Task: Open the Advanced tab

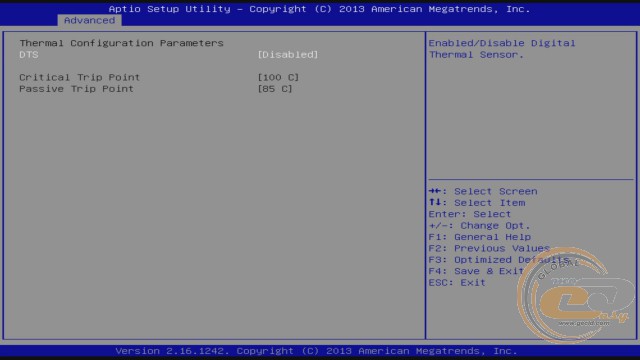Action: 89,20
